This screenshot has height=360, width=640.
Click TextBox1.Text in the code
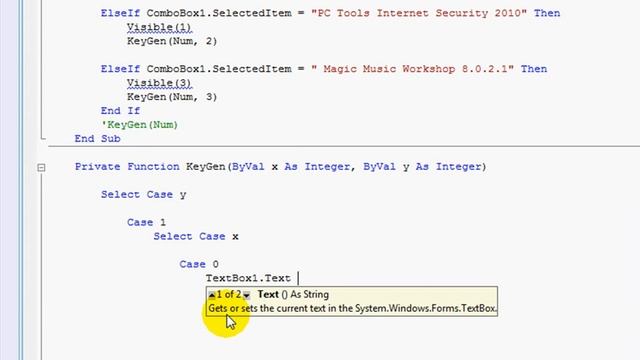pos(248,278)
